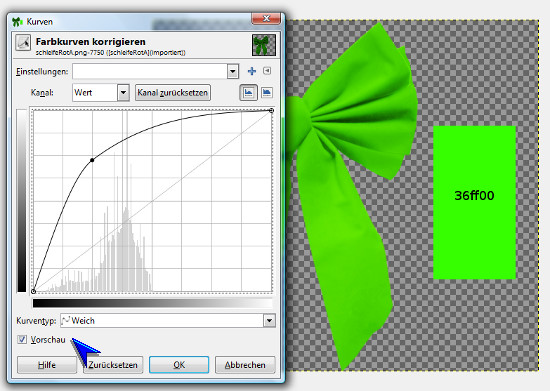Toggle the Vorschau preview checkbox
Screen dimensions: 550x391
pyautogui.click(x=22, y=339)
